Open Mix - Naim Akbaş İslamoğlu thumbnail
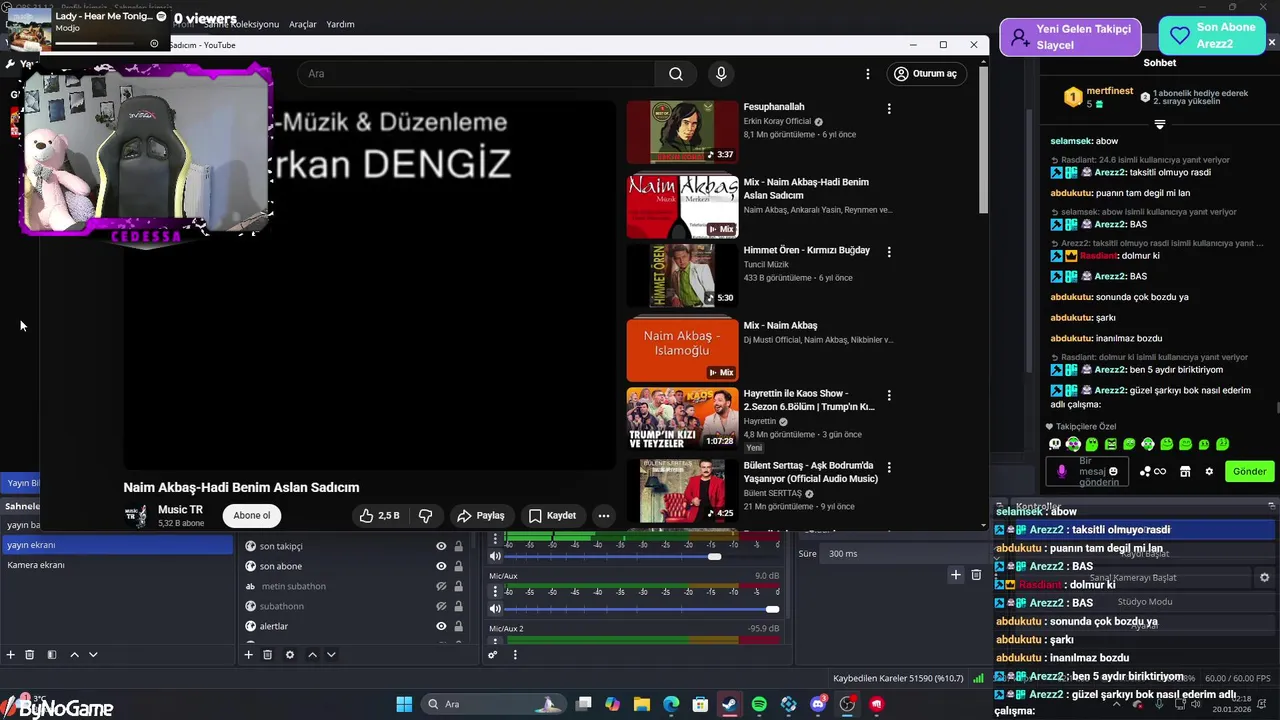Screen dimensions: 1280x720 pos(682,349)
